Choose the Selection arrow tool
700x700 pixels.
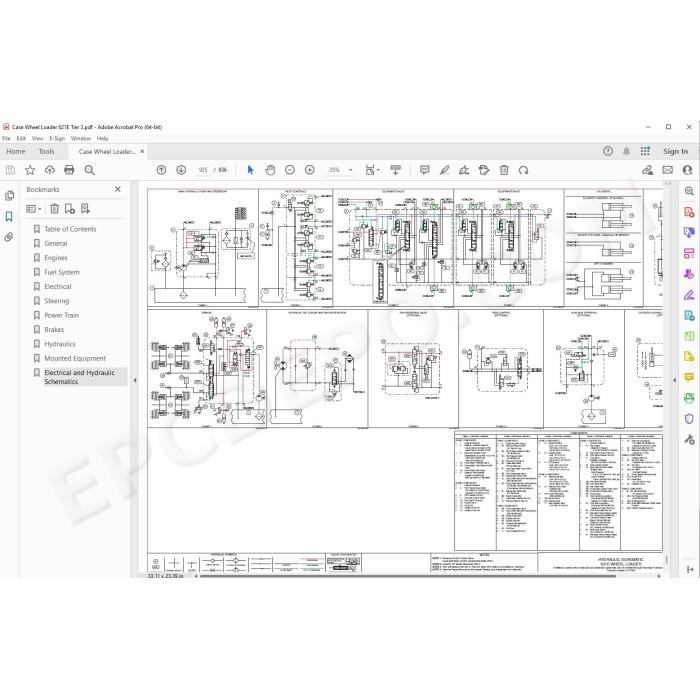250,170
